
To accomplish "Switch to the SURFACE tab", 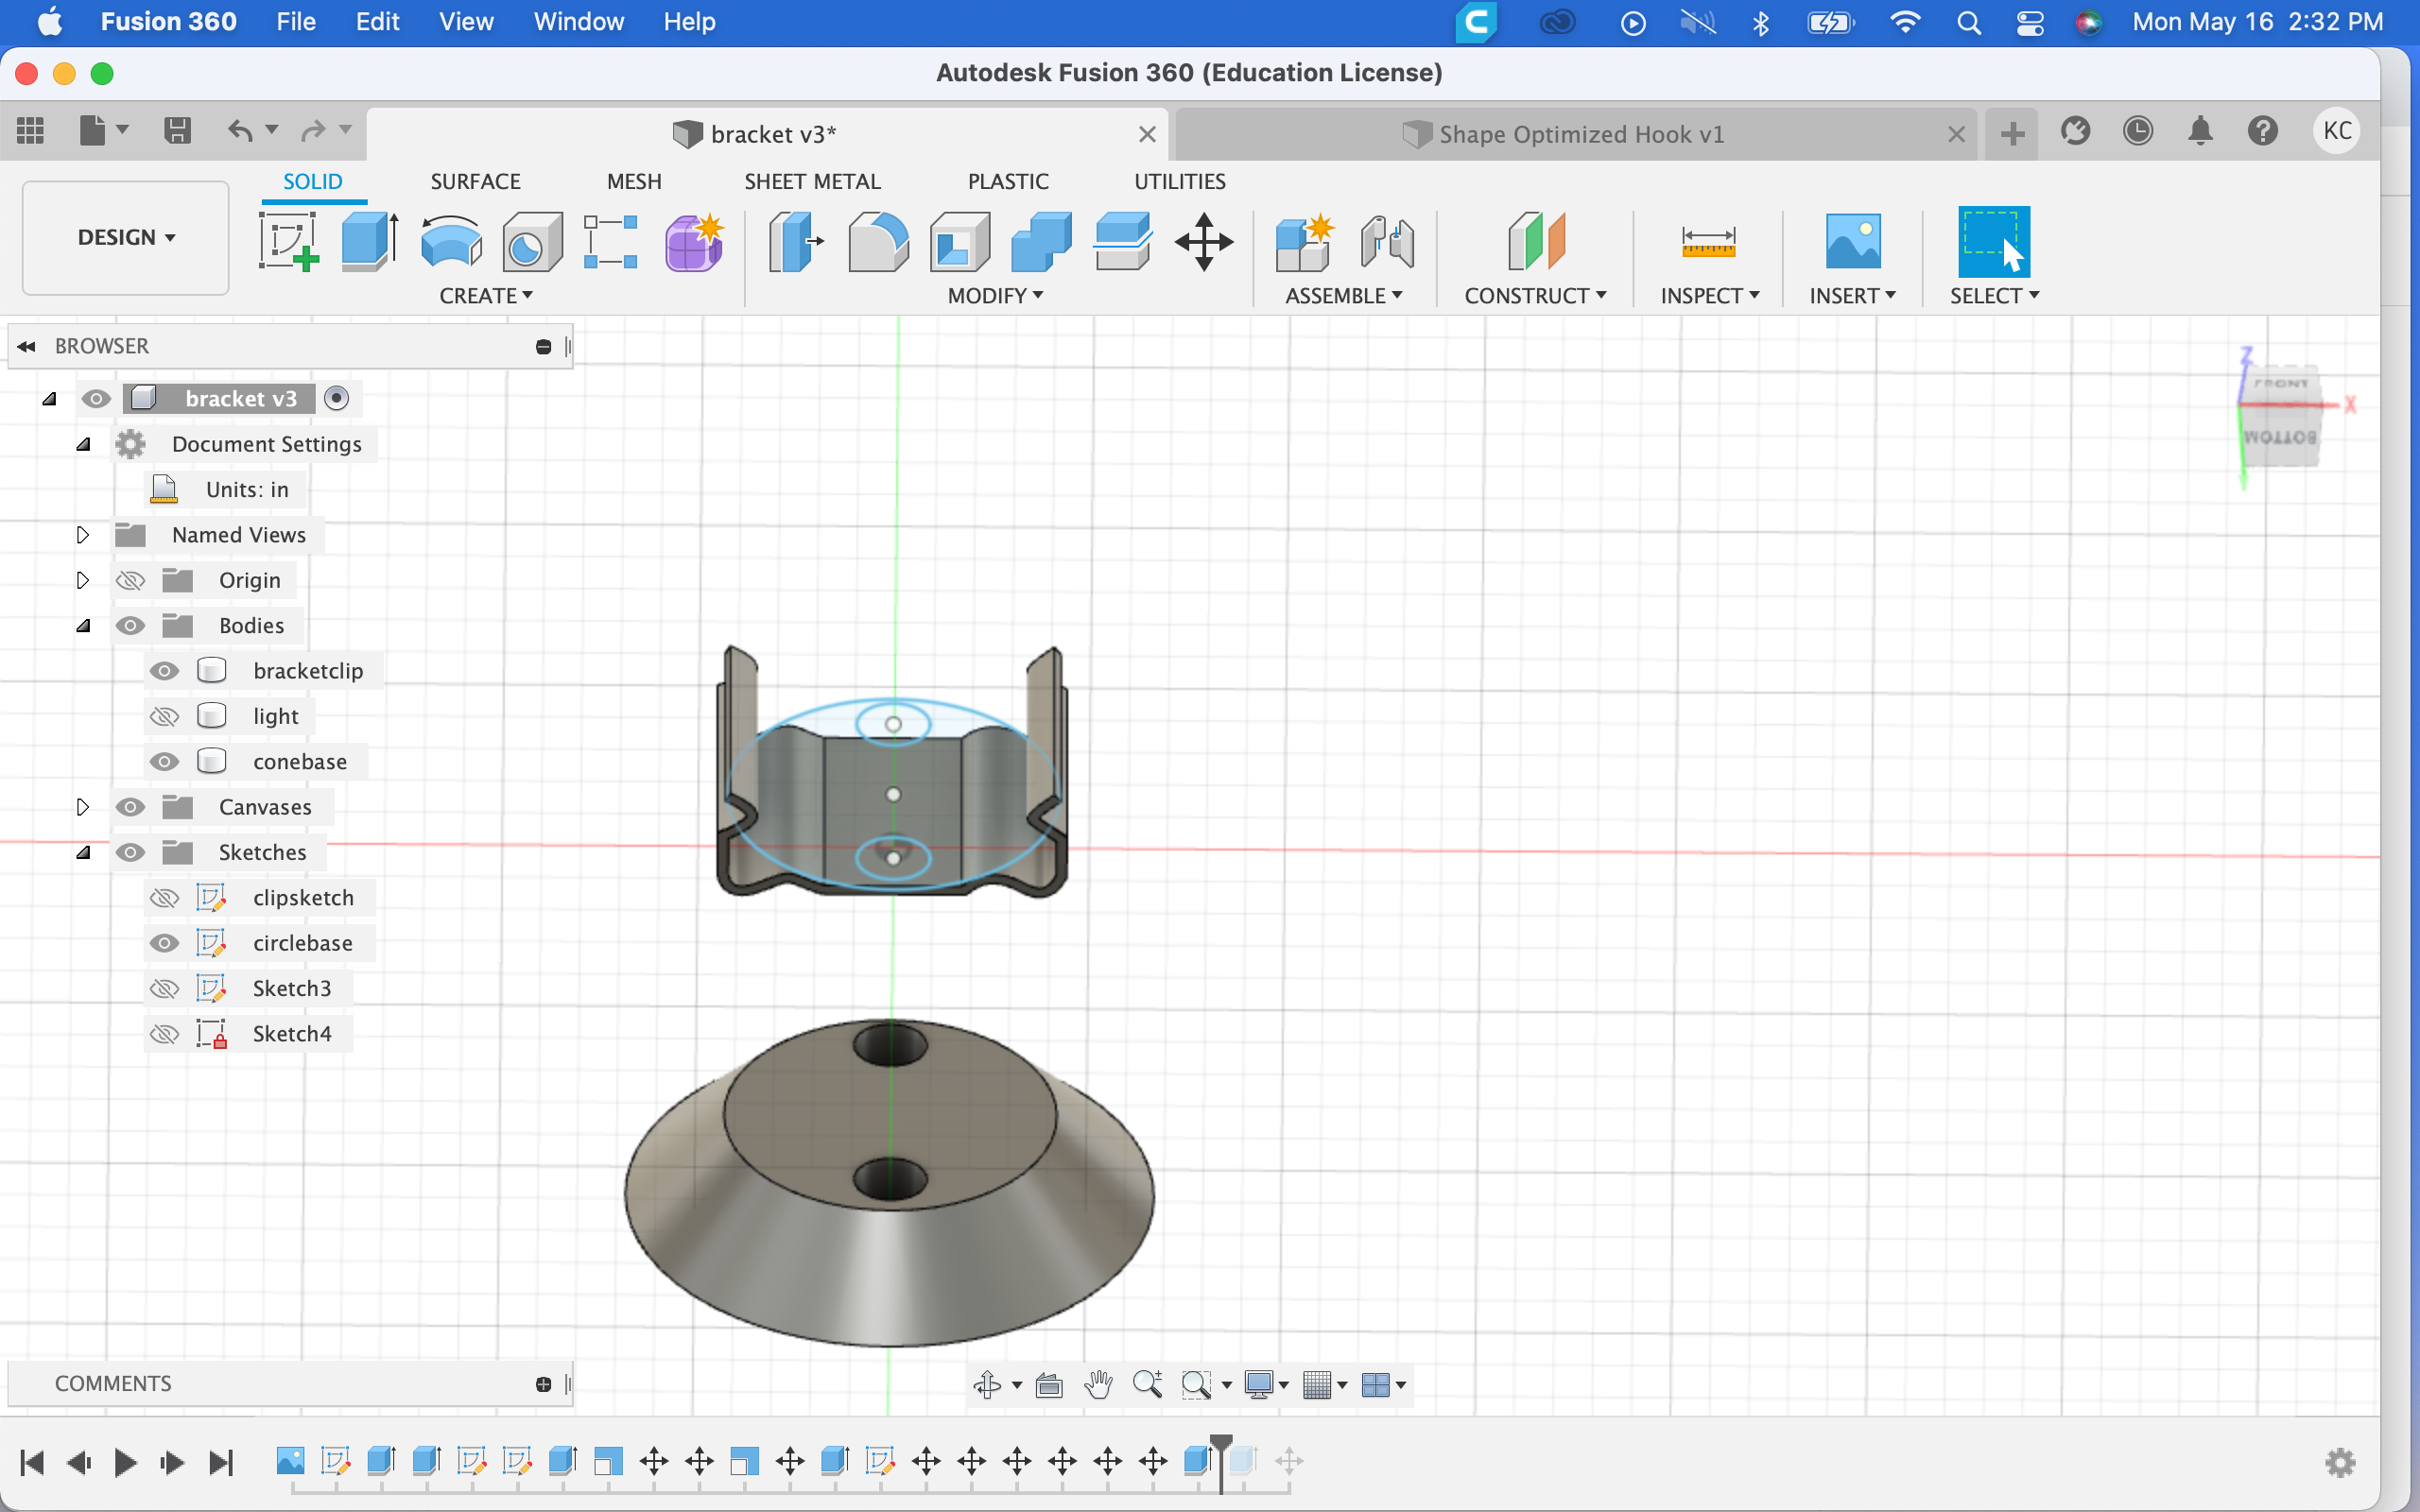I will pos(474,180).
